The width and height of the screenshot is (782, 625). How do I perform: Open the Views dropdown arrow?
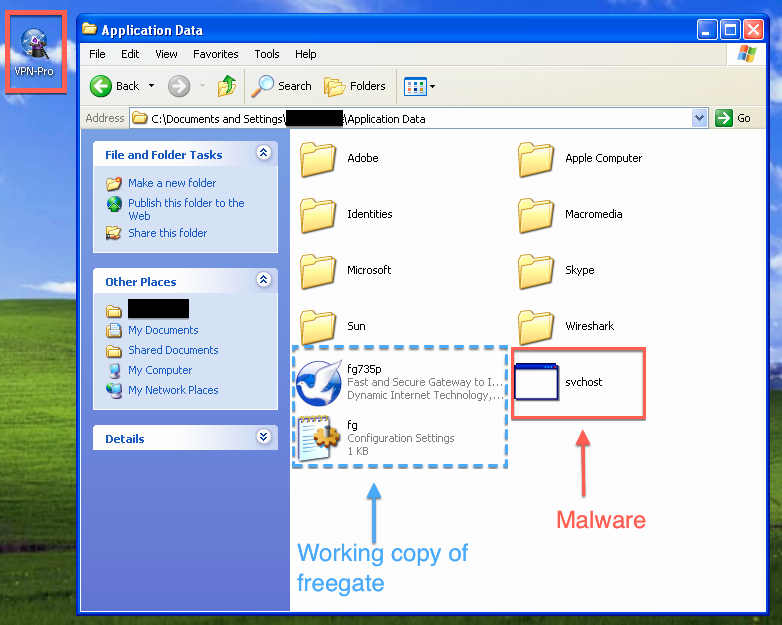(x=432, y=86)
